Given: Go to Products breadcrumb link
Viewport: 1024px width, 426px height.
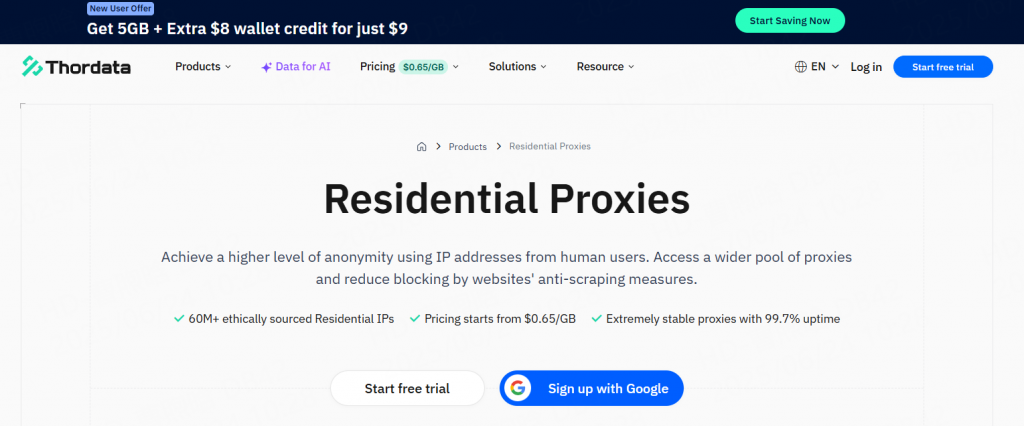Looking at the screenshot, I should tap(468, 146).
